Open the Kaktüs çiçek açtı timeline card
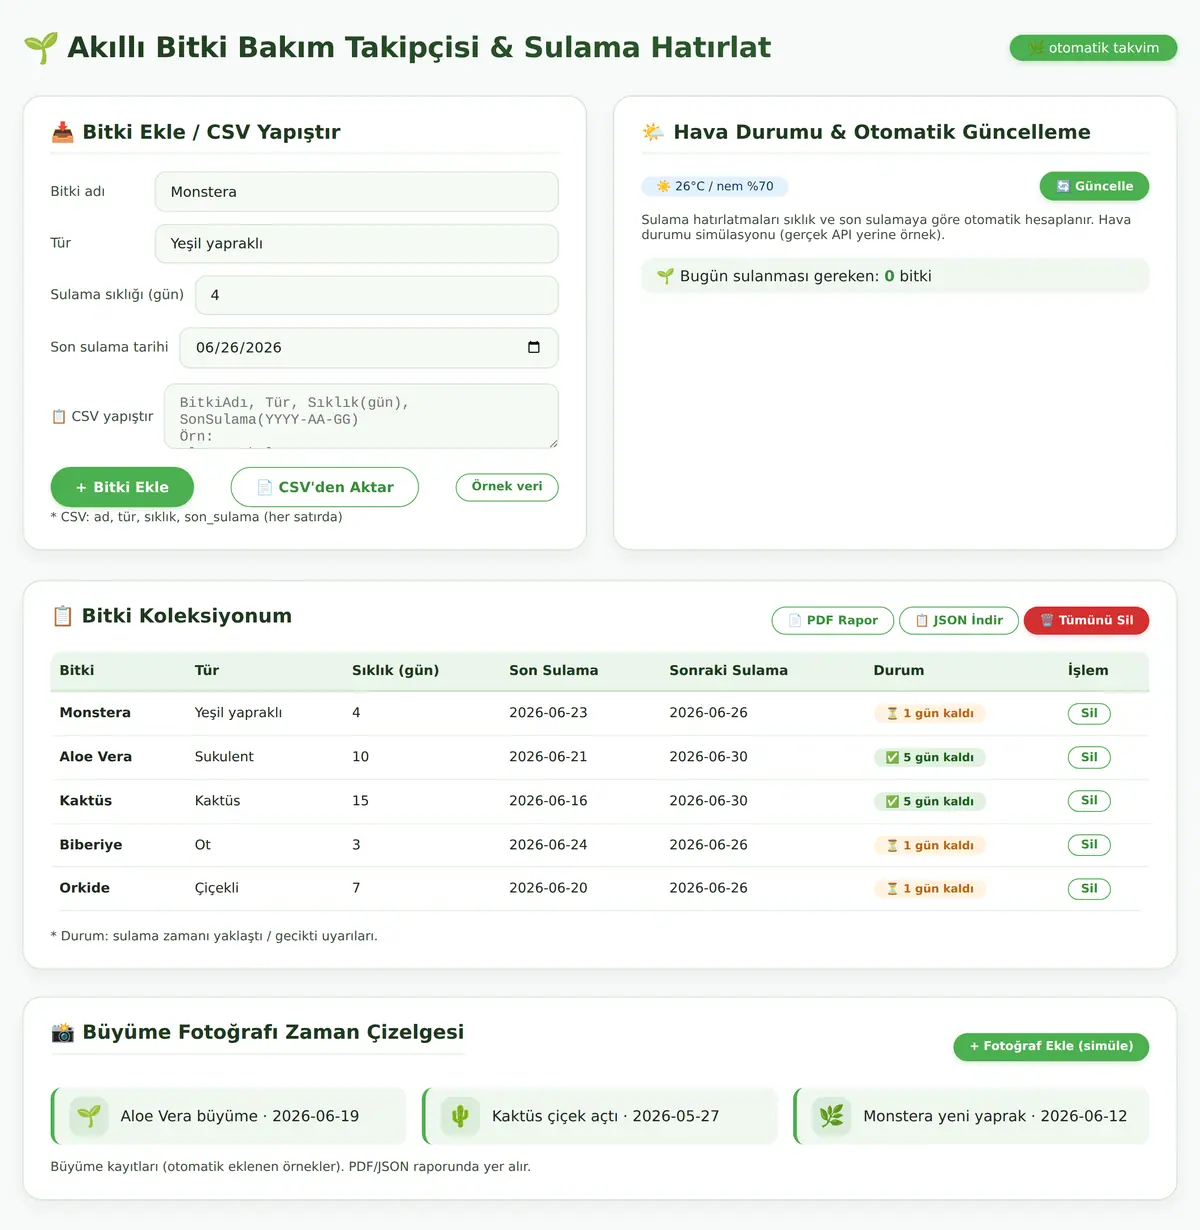 pyautogui.click(x=600, y=1116)
